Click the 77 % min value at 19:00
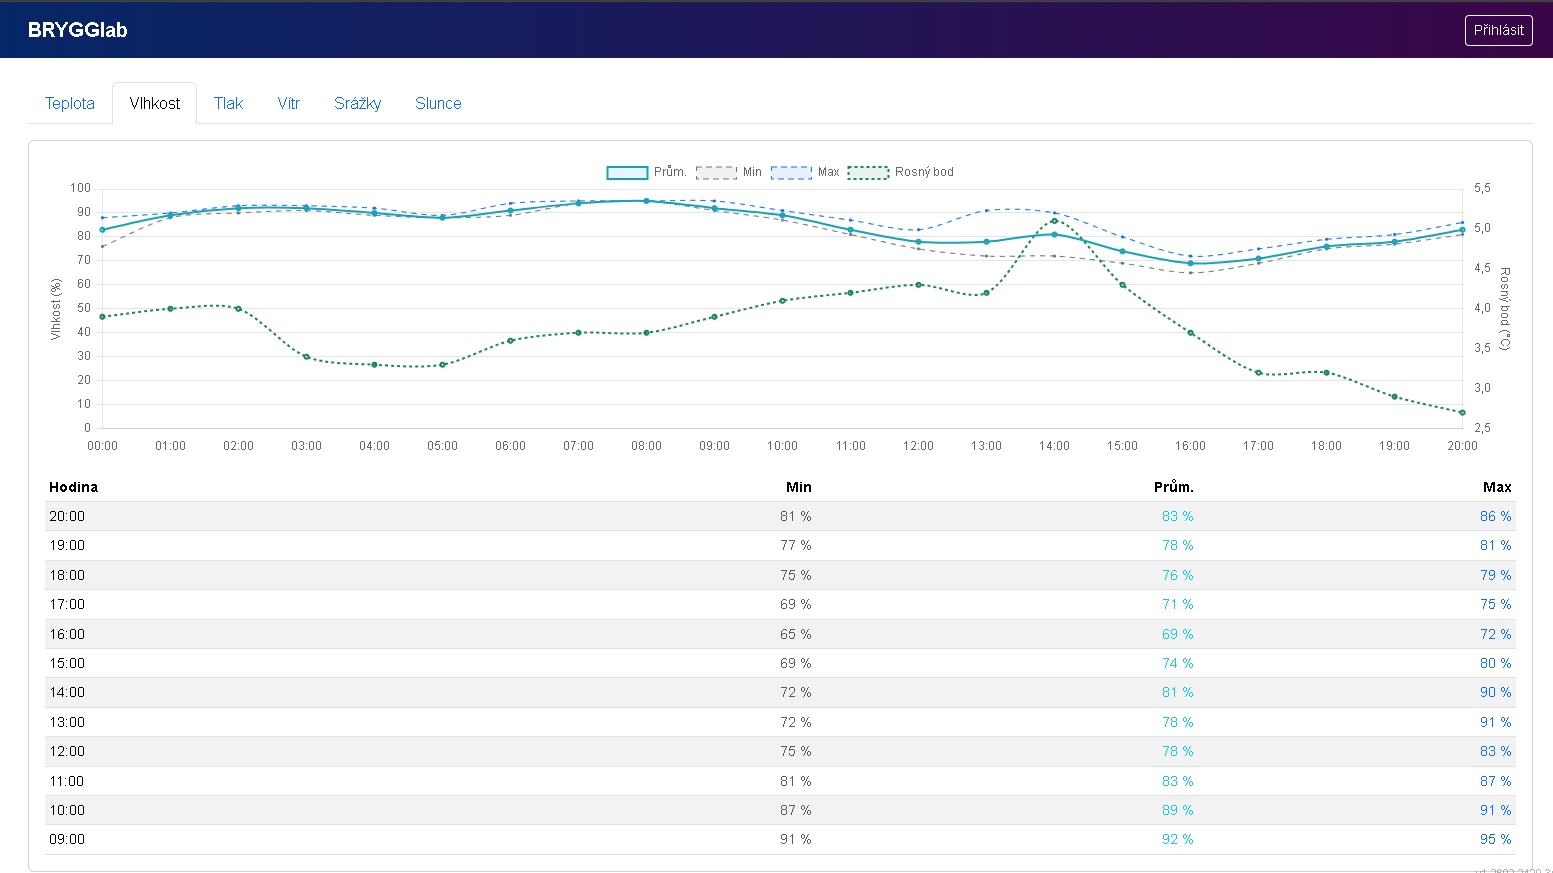The image size is (1553, 873). pyautogui.click(x=796, y=545)
